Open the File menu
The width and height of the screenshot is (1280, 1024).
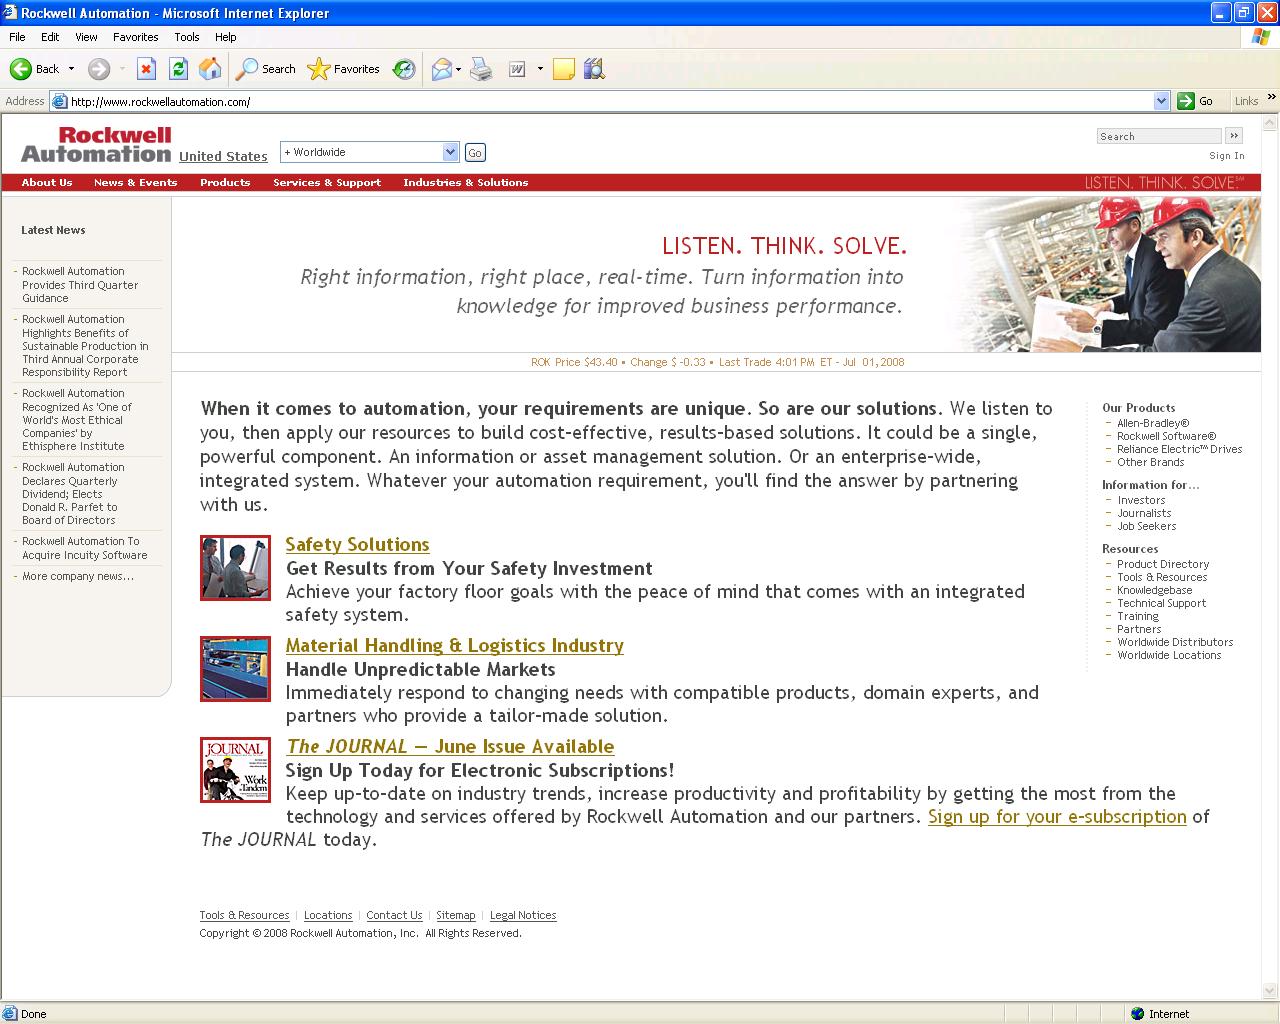click(17, 37)
